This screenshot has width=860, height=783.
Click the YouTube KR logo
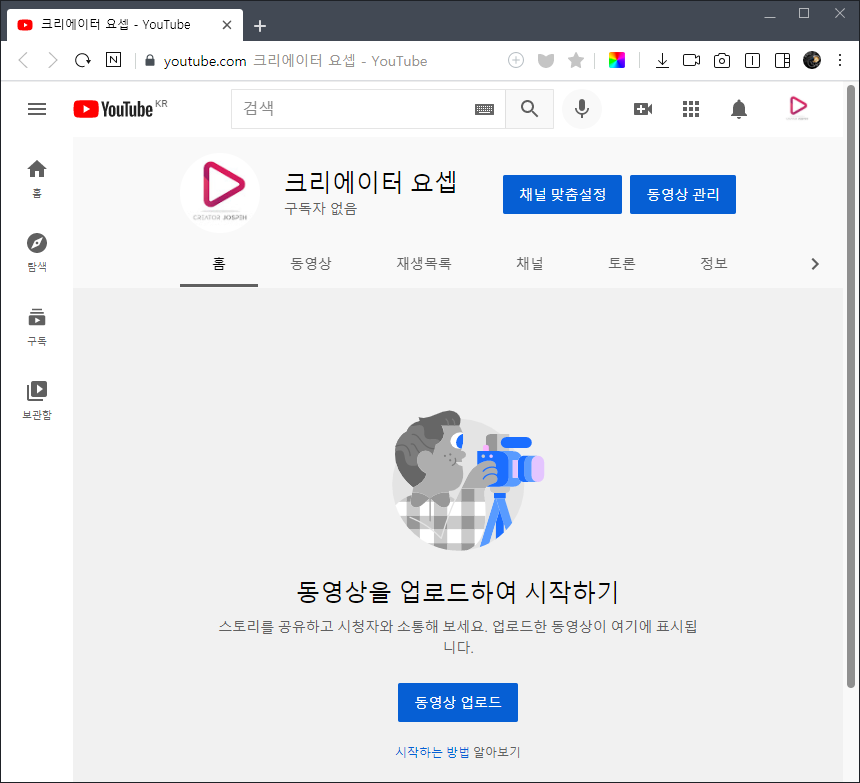(x=120, y=109)
